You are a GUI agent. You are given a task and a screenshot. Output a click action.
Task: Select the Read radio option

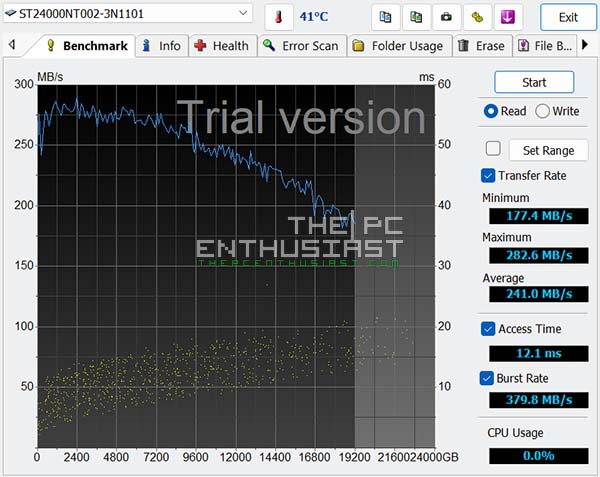click(505, 111)
